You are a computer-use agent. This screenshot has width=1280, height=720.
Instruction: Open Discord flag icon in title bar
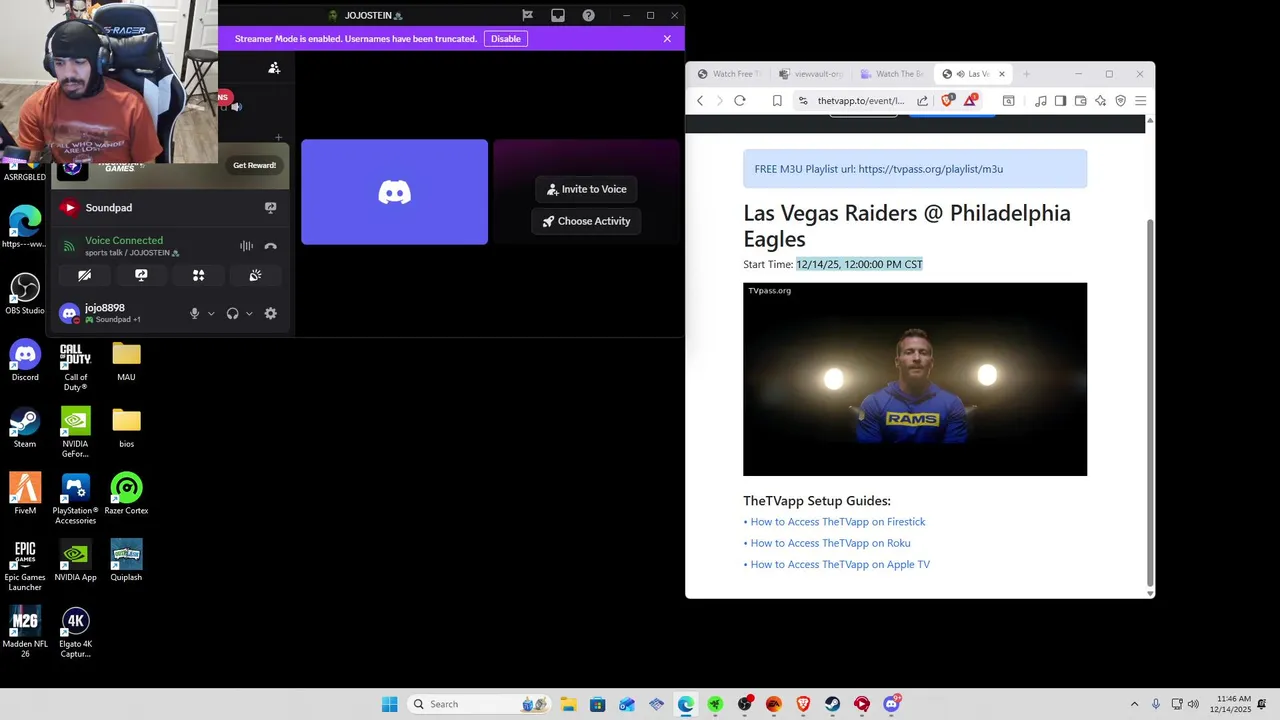tap(527, 15)
